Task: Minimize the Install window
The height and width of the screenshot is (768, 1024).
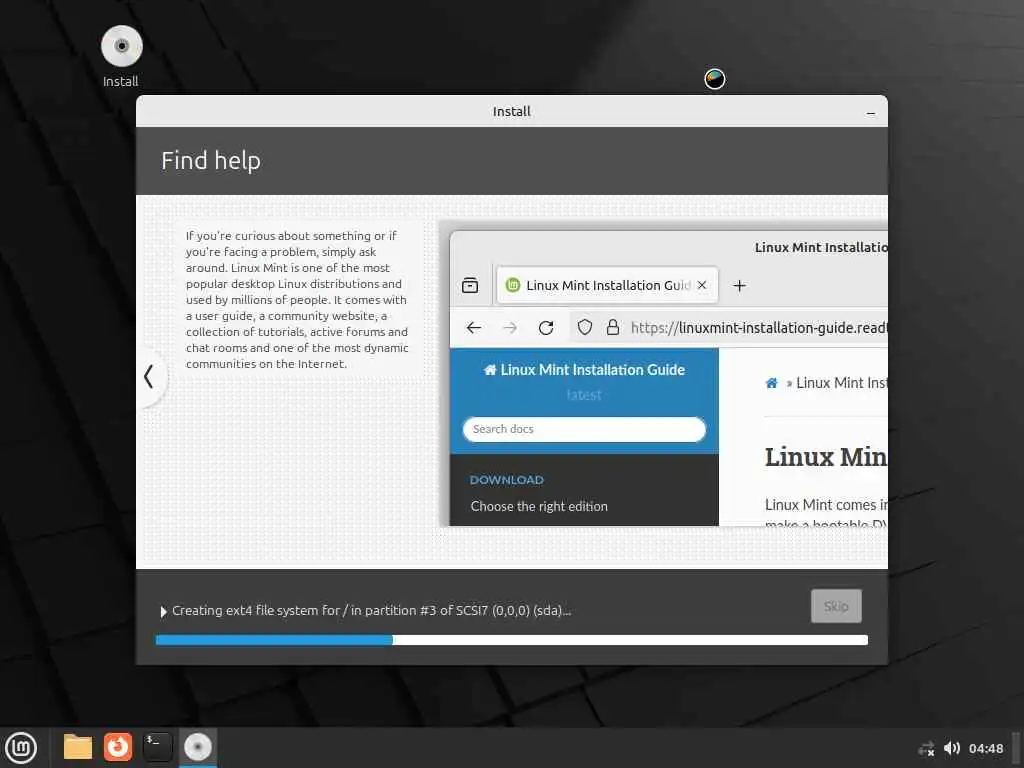Action: [871, 112]
